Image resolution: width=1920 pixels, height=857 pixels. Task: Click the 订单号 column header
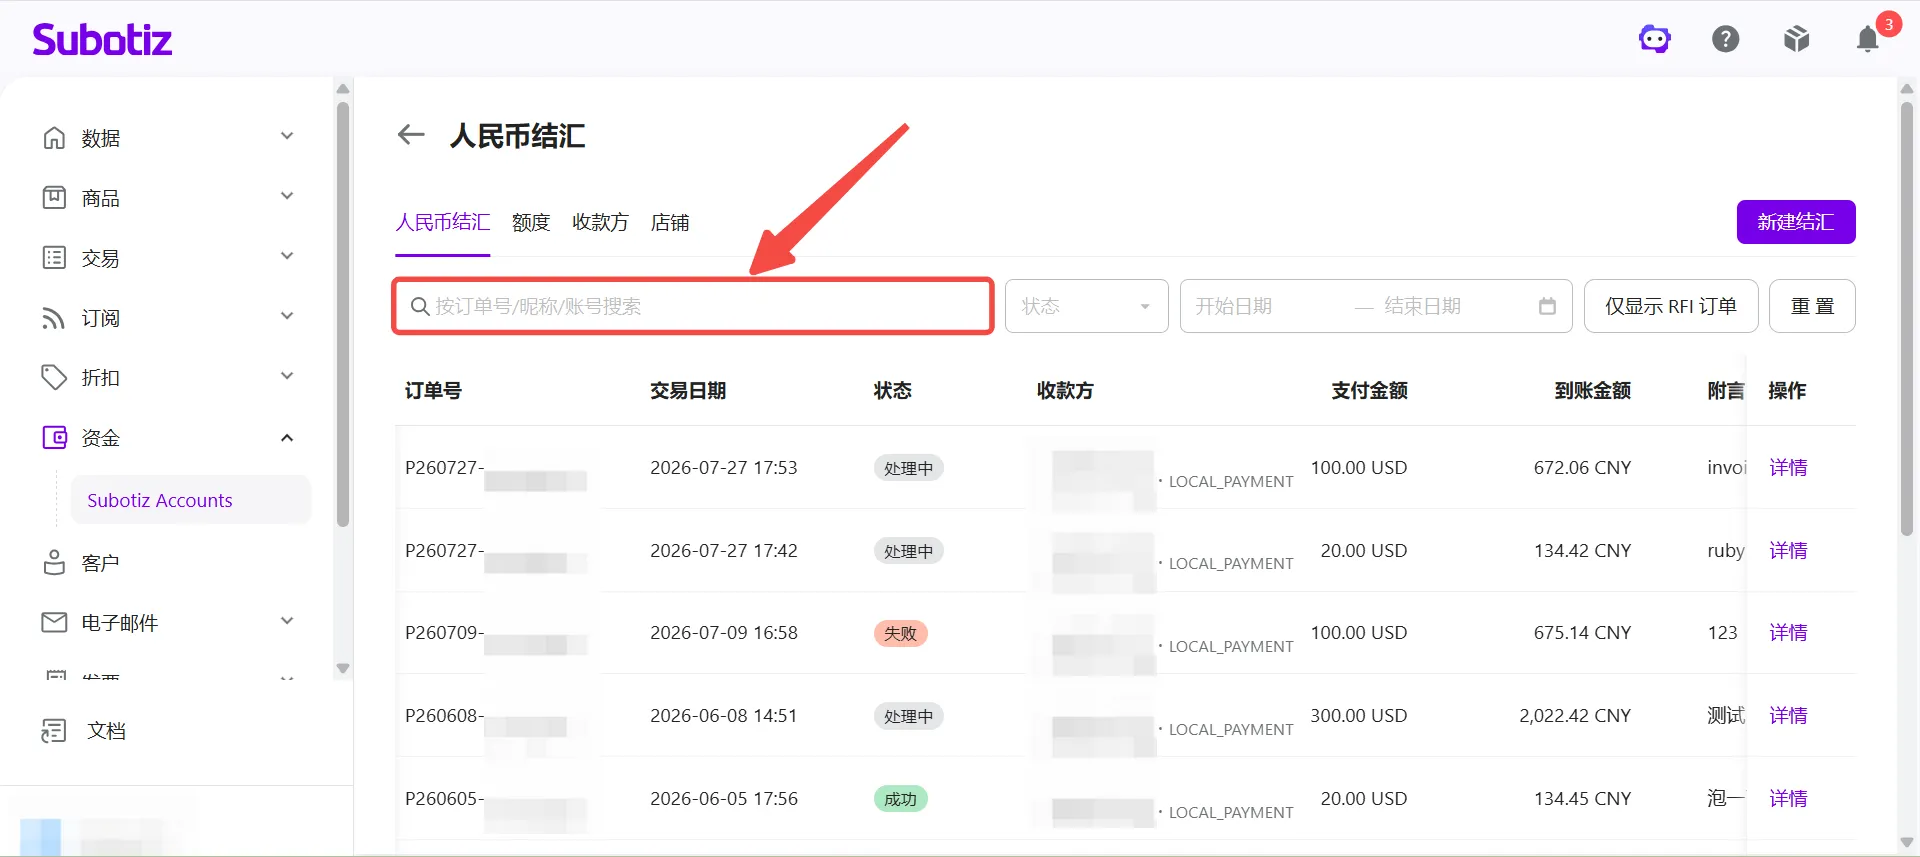point(433,390)
